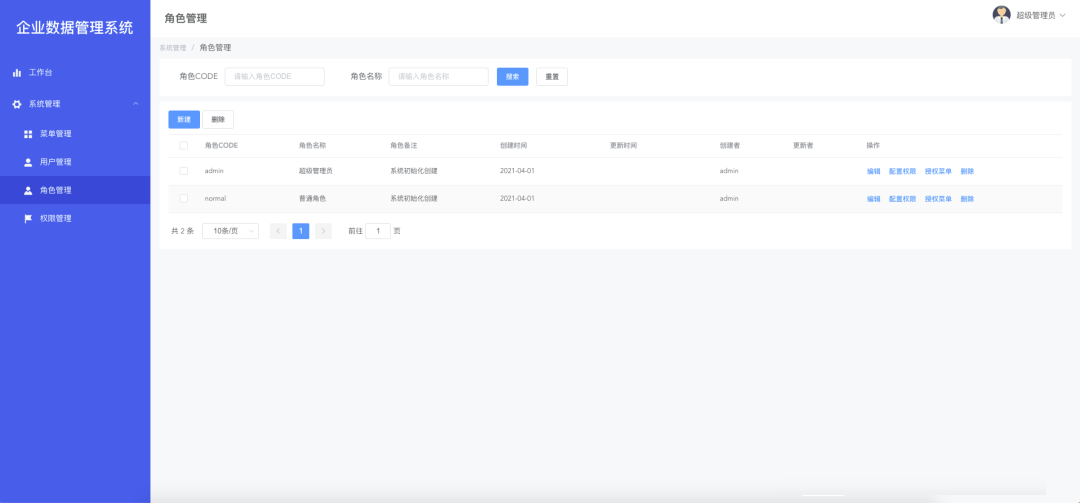Click 2021-04-01 in the admin row
1080x503 pixels.
pos(517,171)
